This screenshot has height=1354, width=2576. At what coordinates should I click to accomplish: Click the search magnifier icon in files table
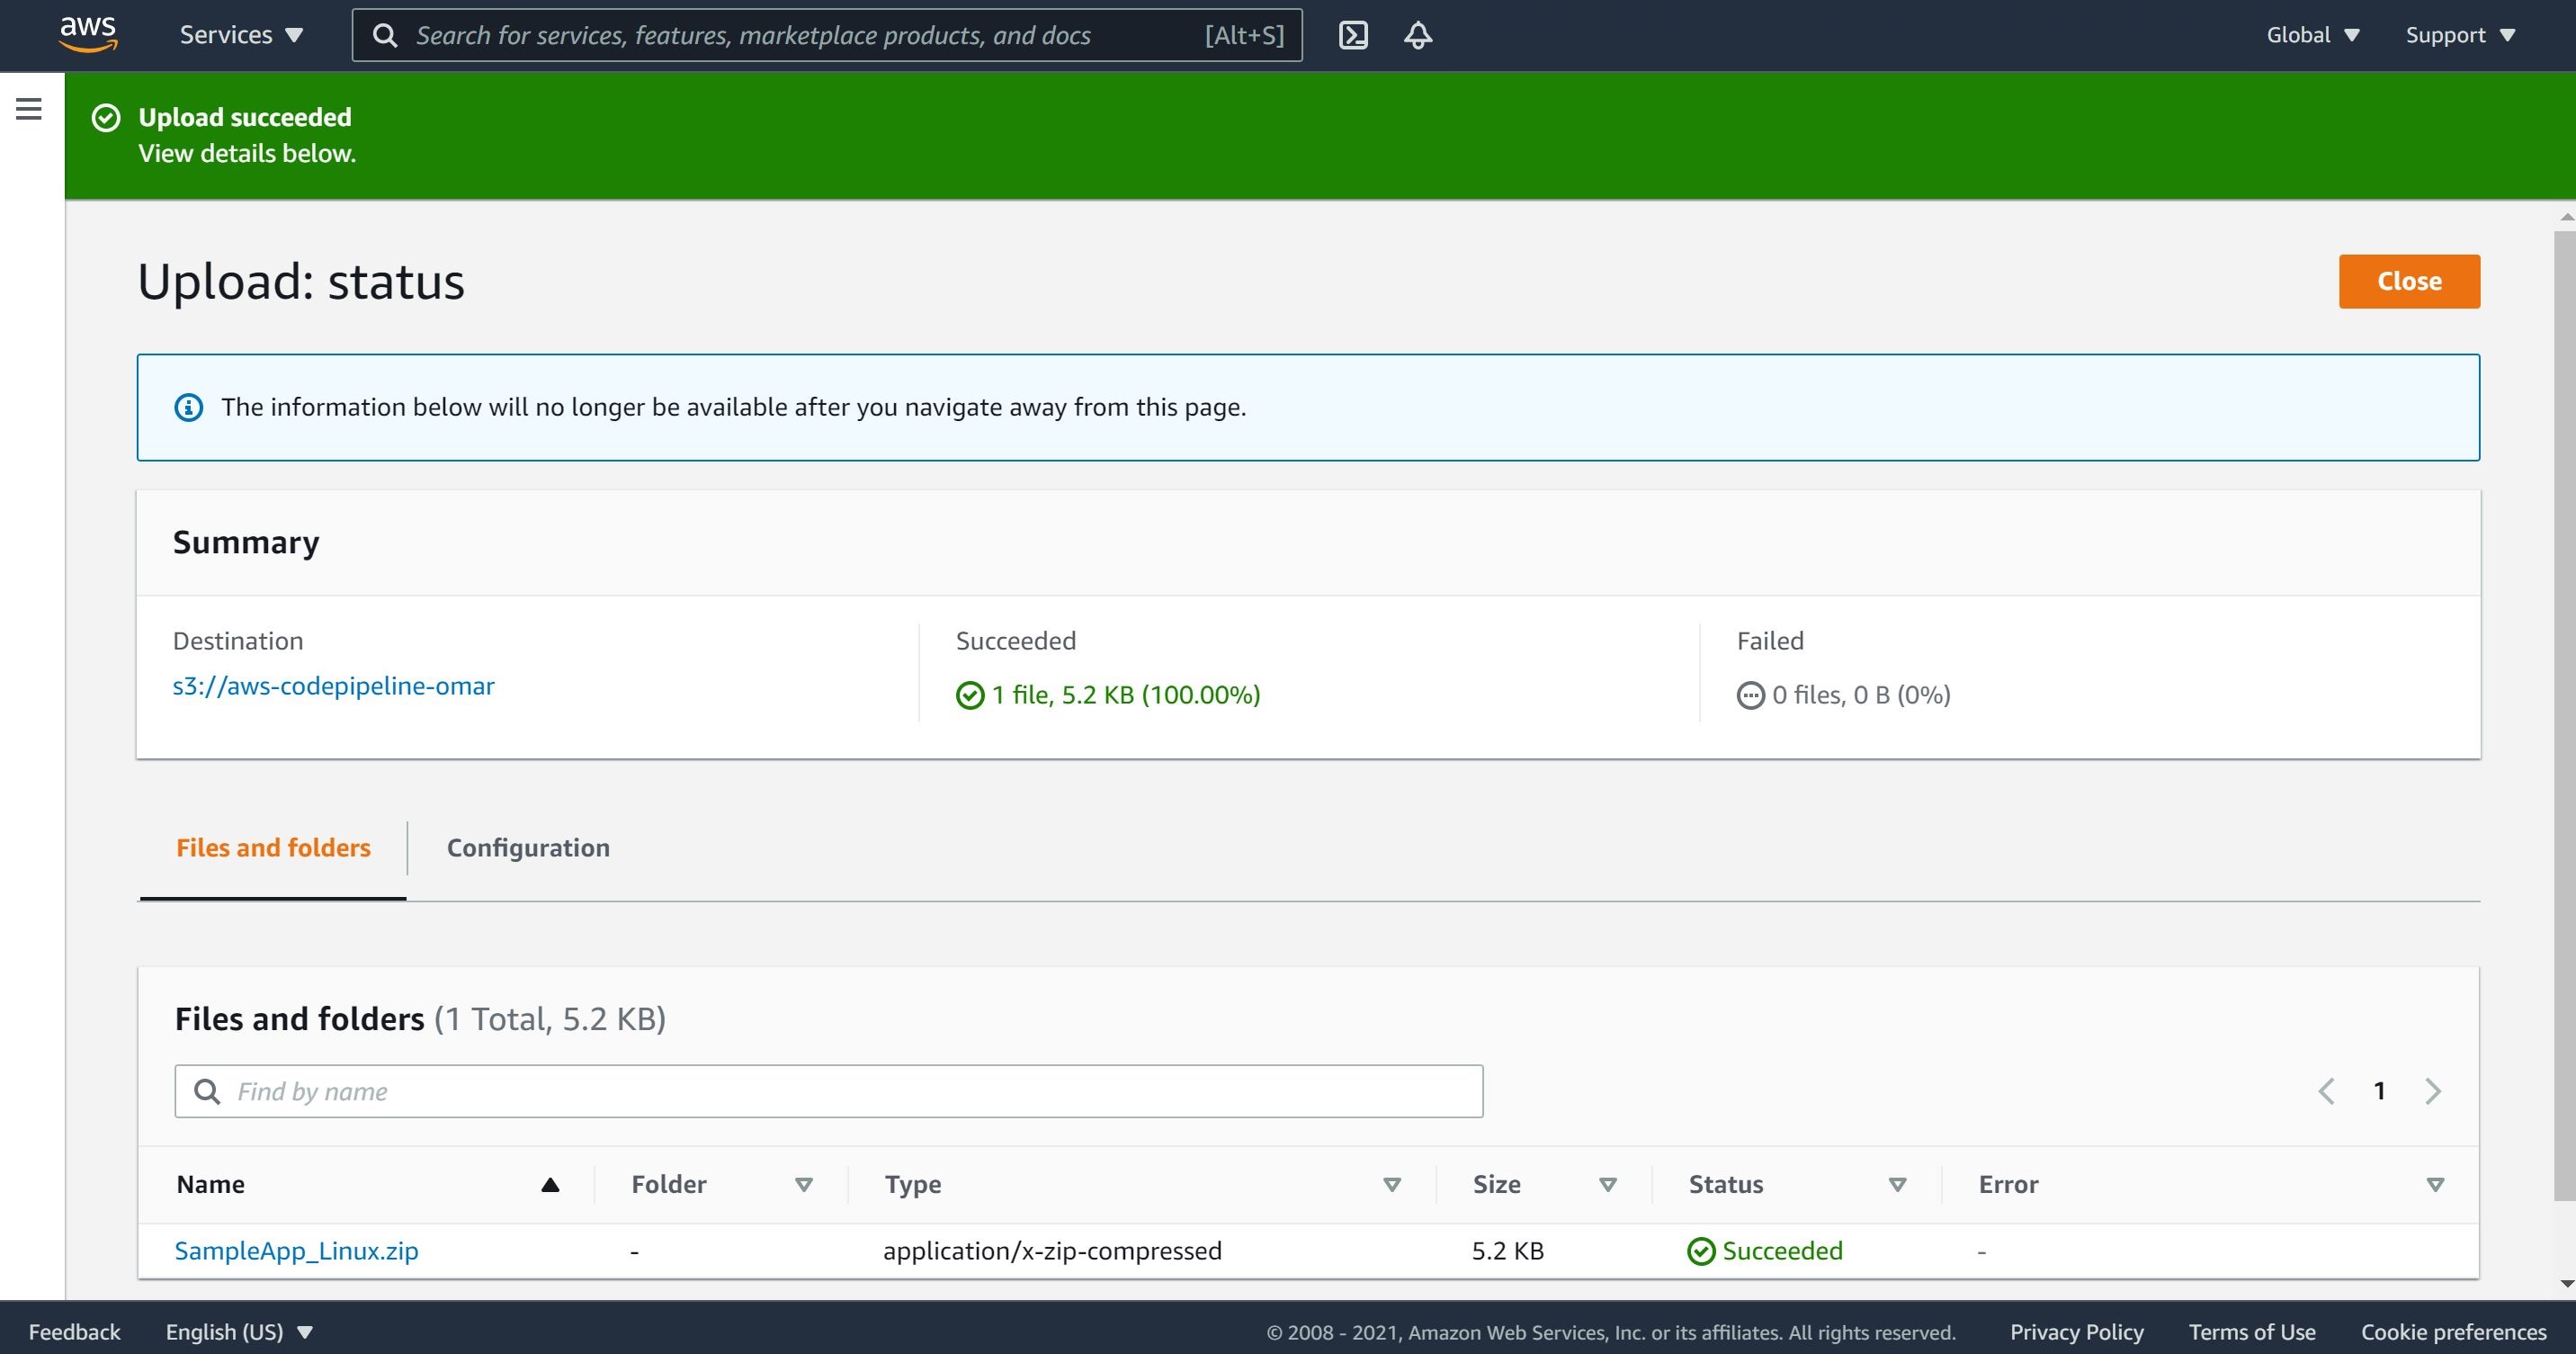(x=208, y=1091)
